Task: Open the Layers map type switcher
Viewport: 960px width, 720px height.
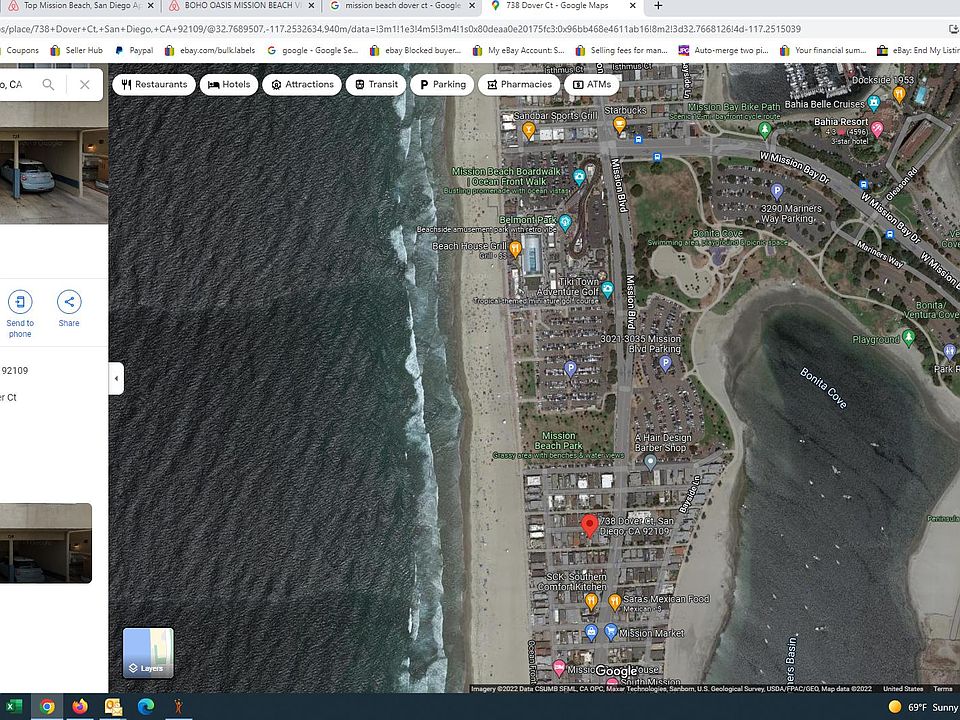Action: point(148,653)
